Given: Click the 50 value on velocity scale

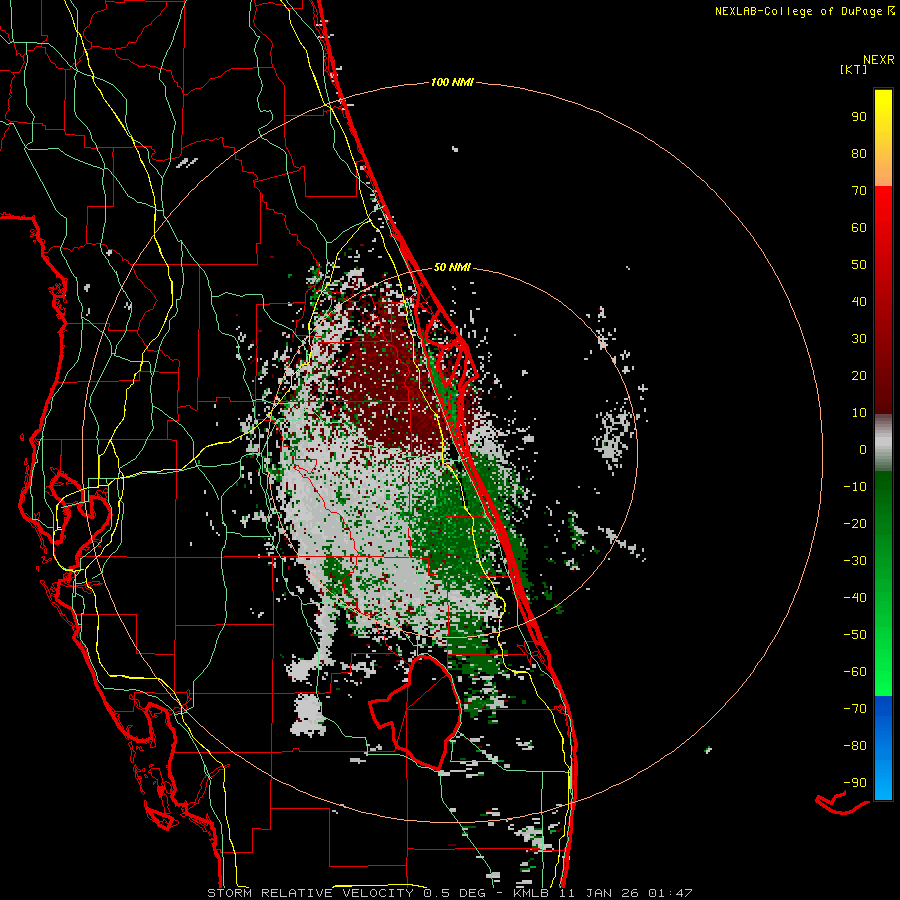Looking at the screenshot, I should (x=859, y=265).
